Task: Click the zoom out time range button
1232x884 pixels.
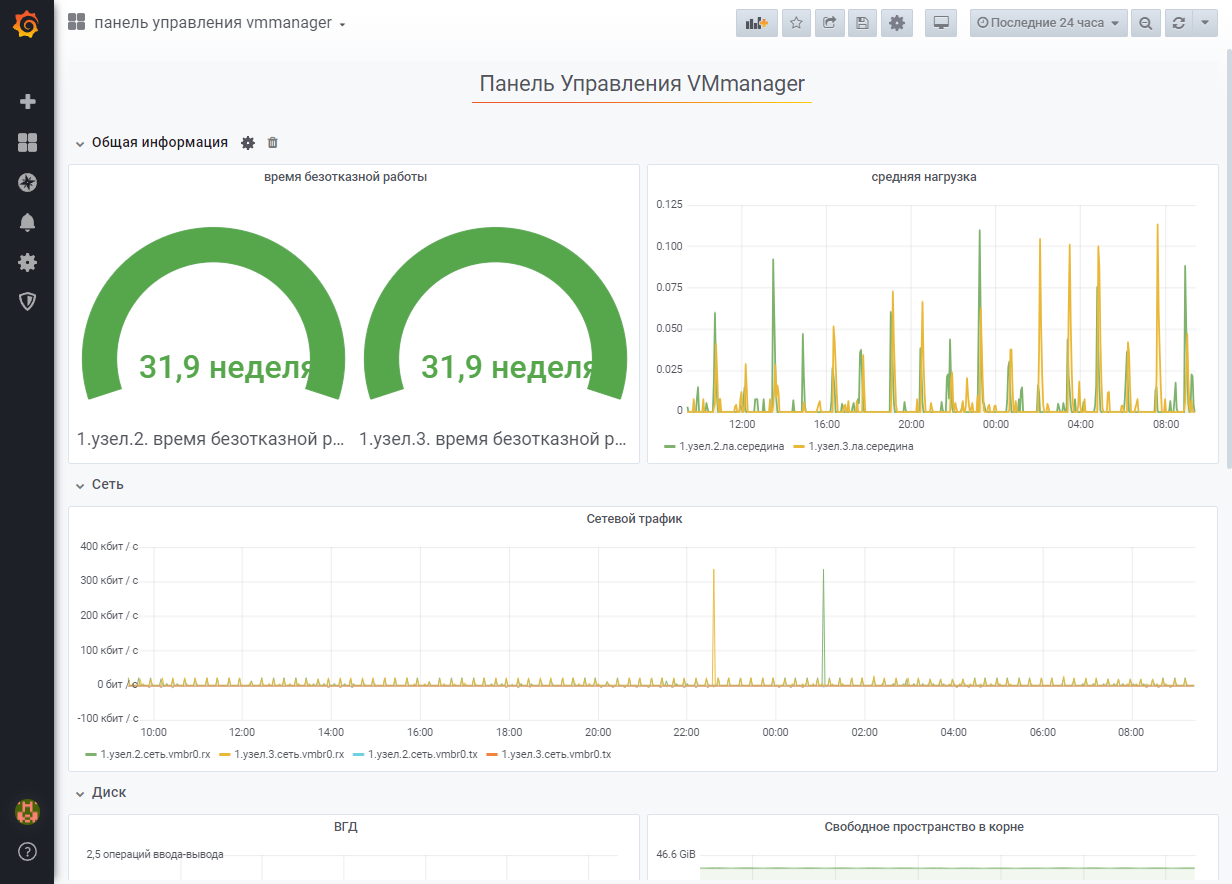Action: [x=1146, y=23]
